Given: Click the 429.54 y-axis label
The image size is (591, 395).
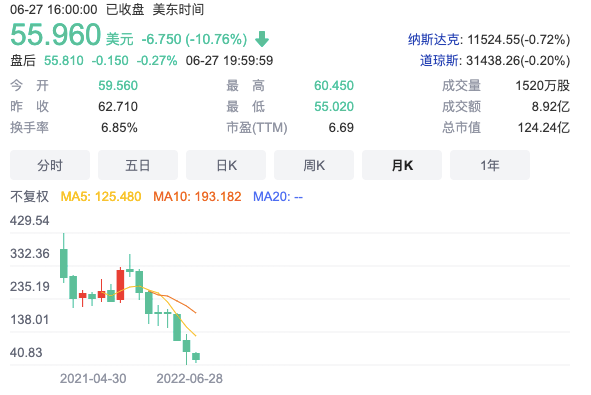Looking at the screenshot, I should point(29,220).
